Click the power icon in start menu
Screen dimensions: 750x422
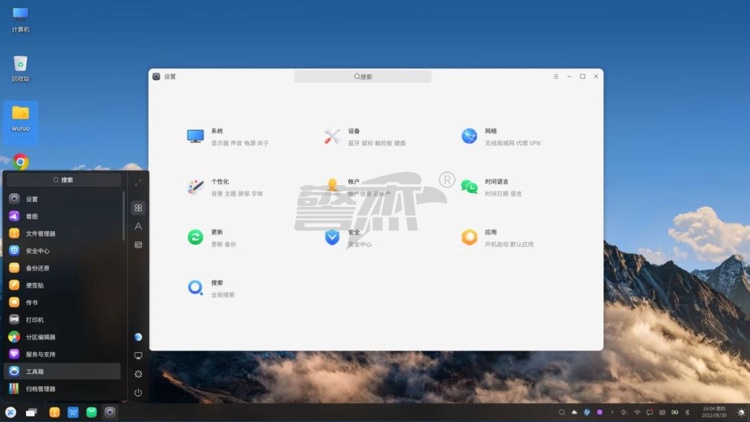point(138,392)
